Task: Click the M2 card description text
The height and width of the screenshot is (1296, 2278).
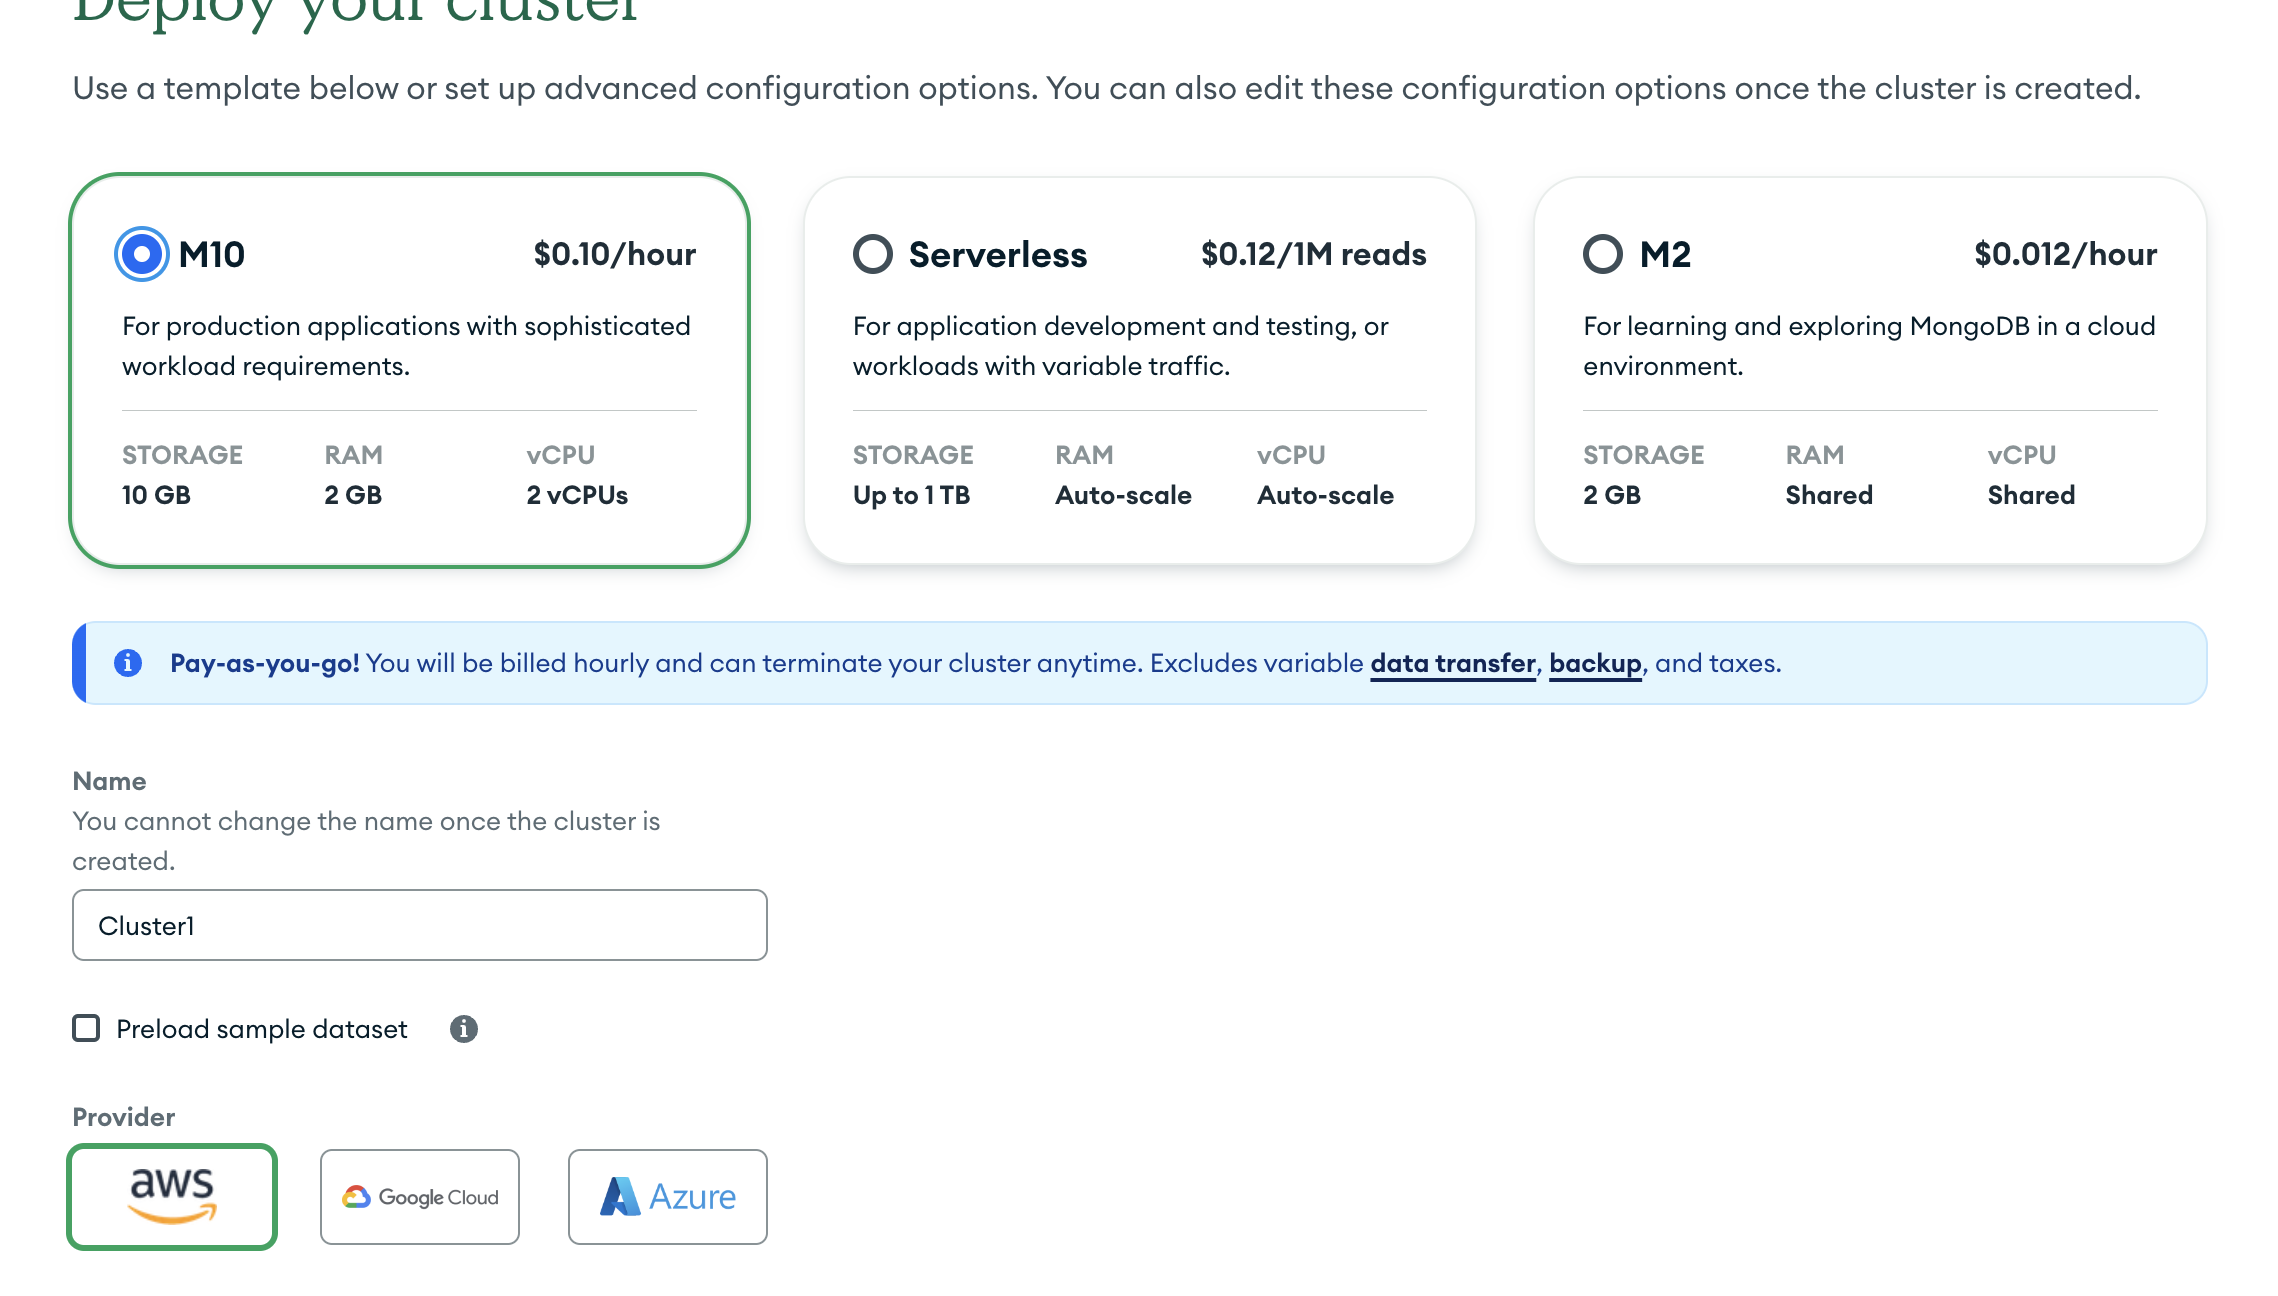Action: pyautogui.click(x=1868, y=346)
